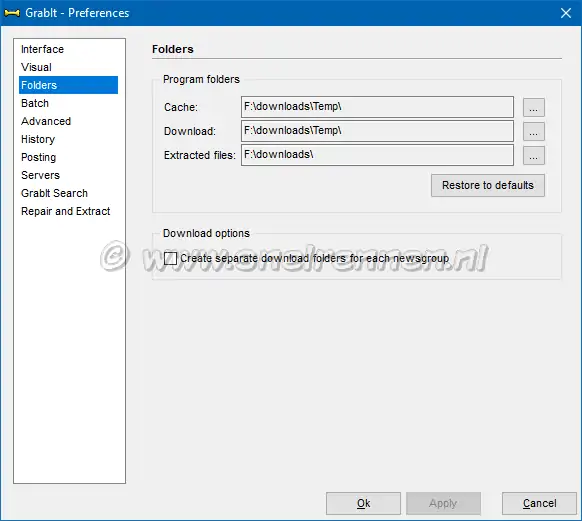The image size is (582, 521).
Task: Click the Extracted files path field
Action: (377, 155)
